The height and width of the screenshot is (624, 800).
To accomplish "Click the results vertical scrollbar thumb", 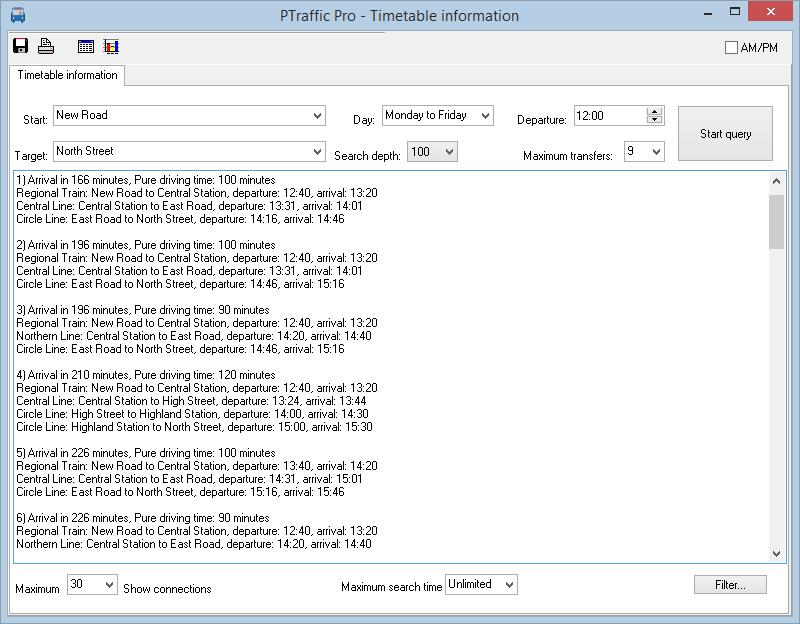I will coord(776,222).
